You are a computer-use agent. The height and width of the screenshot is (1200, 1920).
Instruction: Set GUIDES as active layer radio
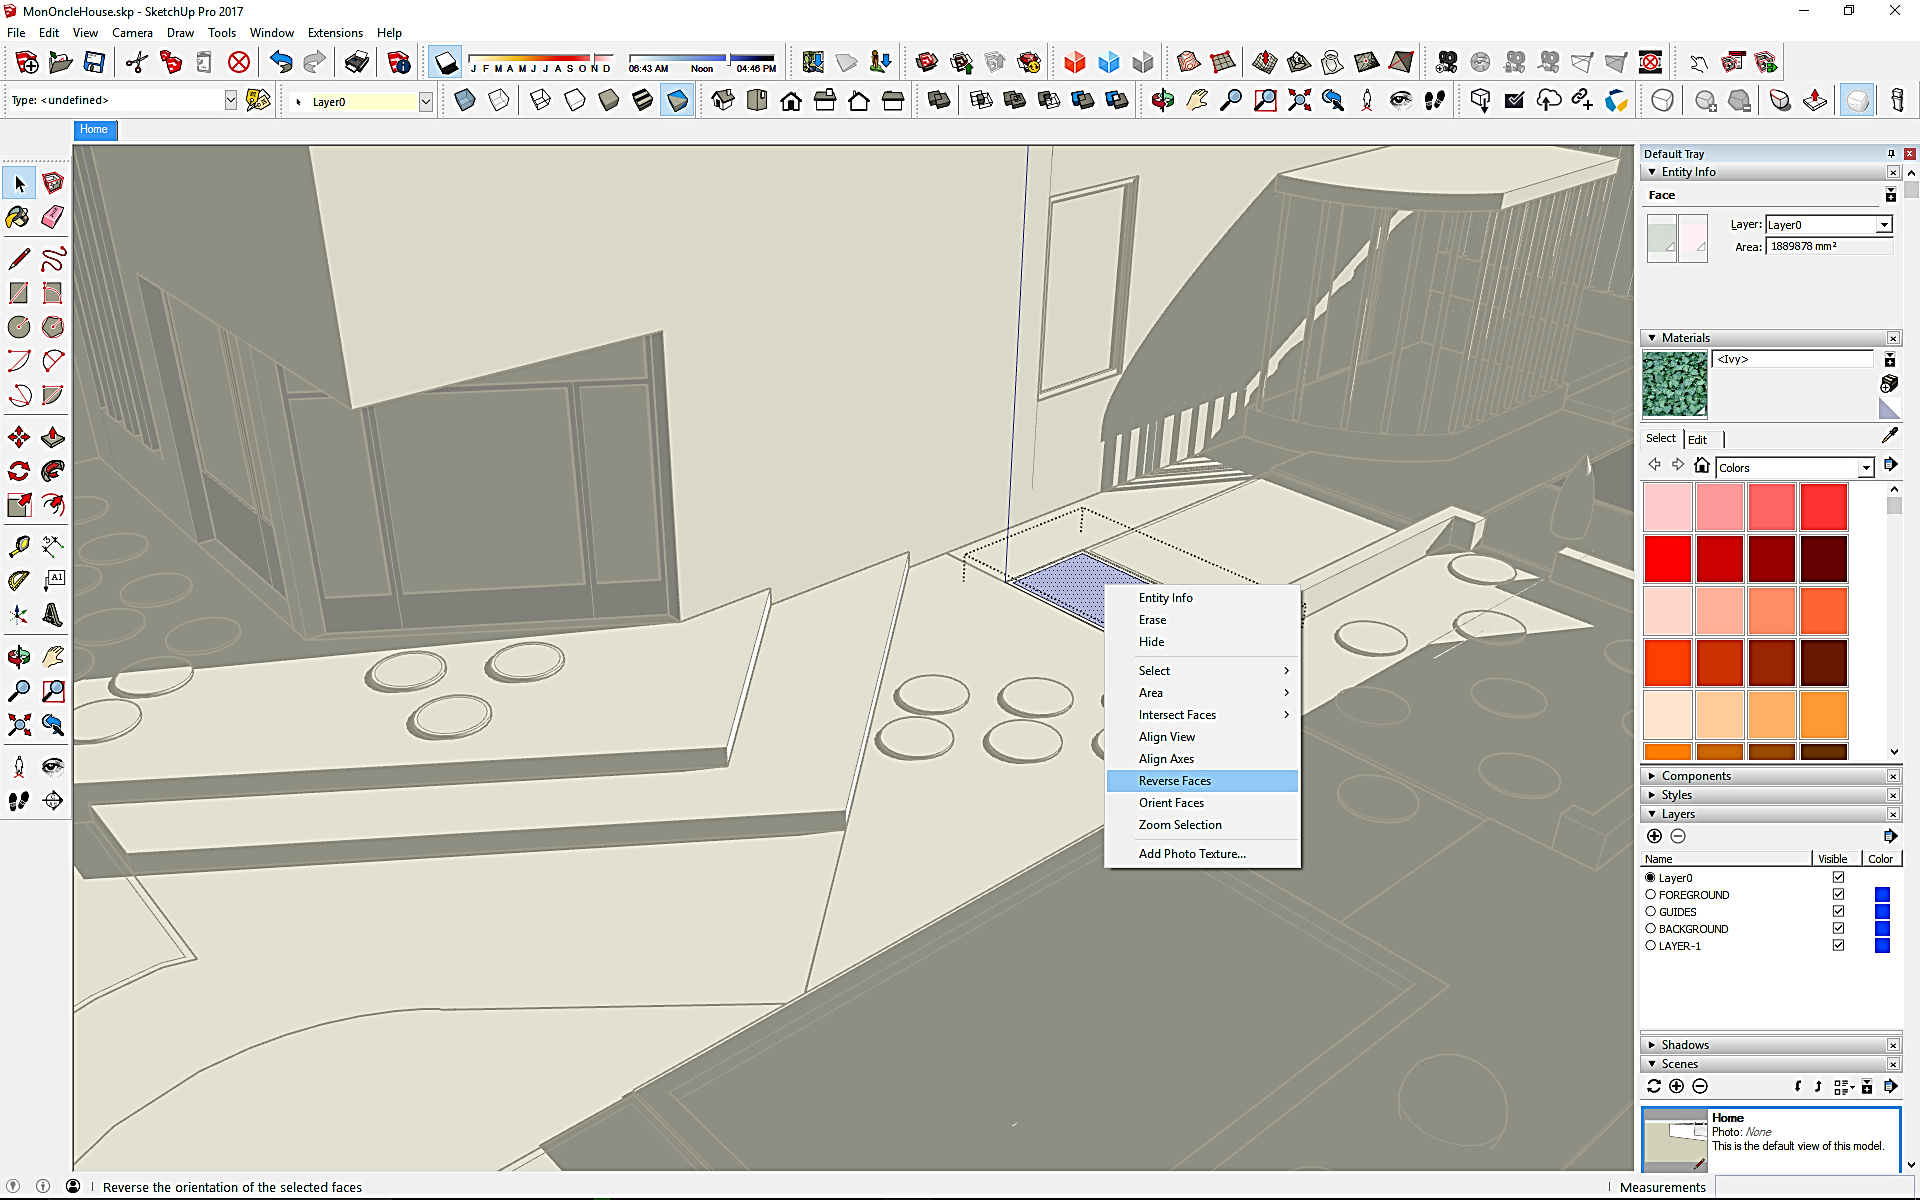point(1651,911)
